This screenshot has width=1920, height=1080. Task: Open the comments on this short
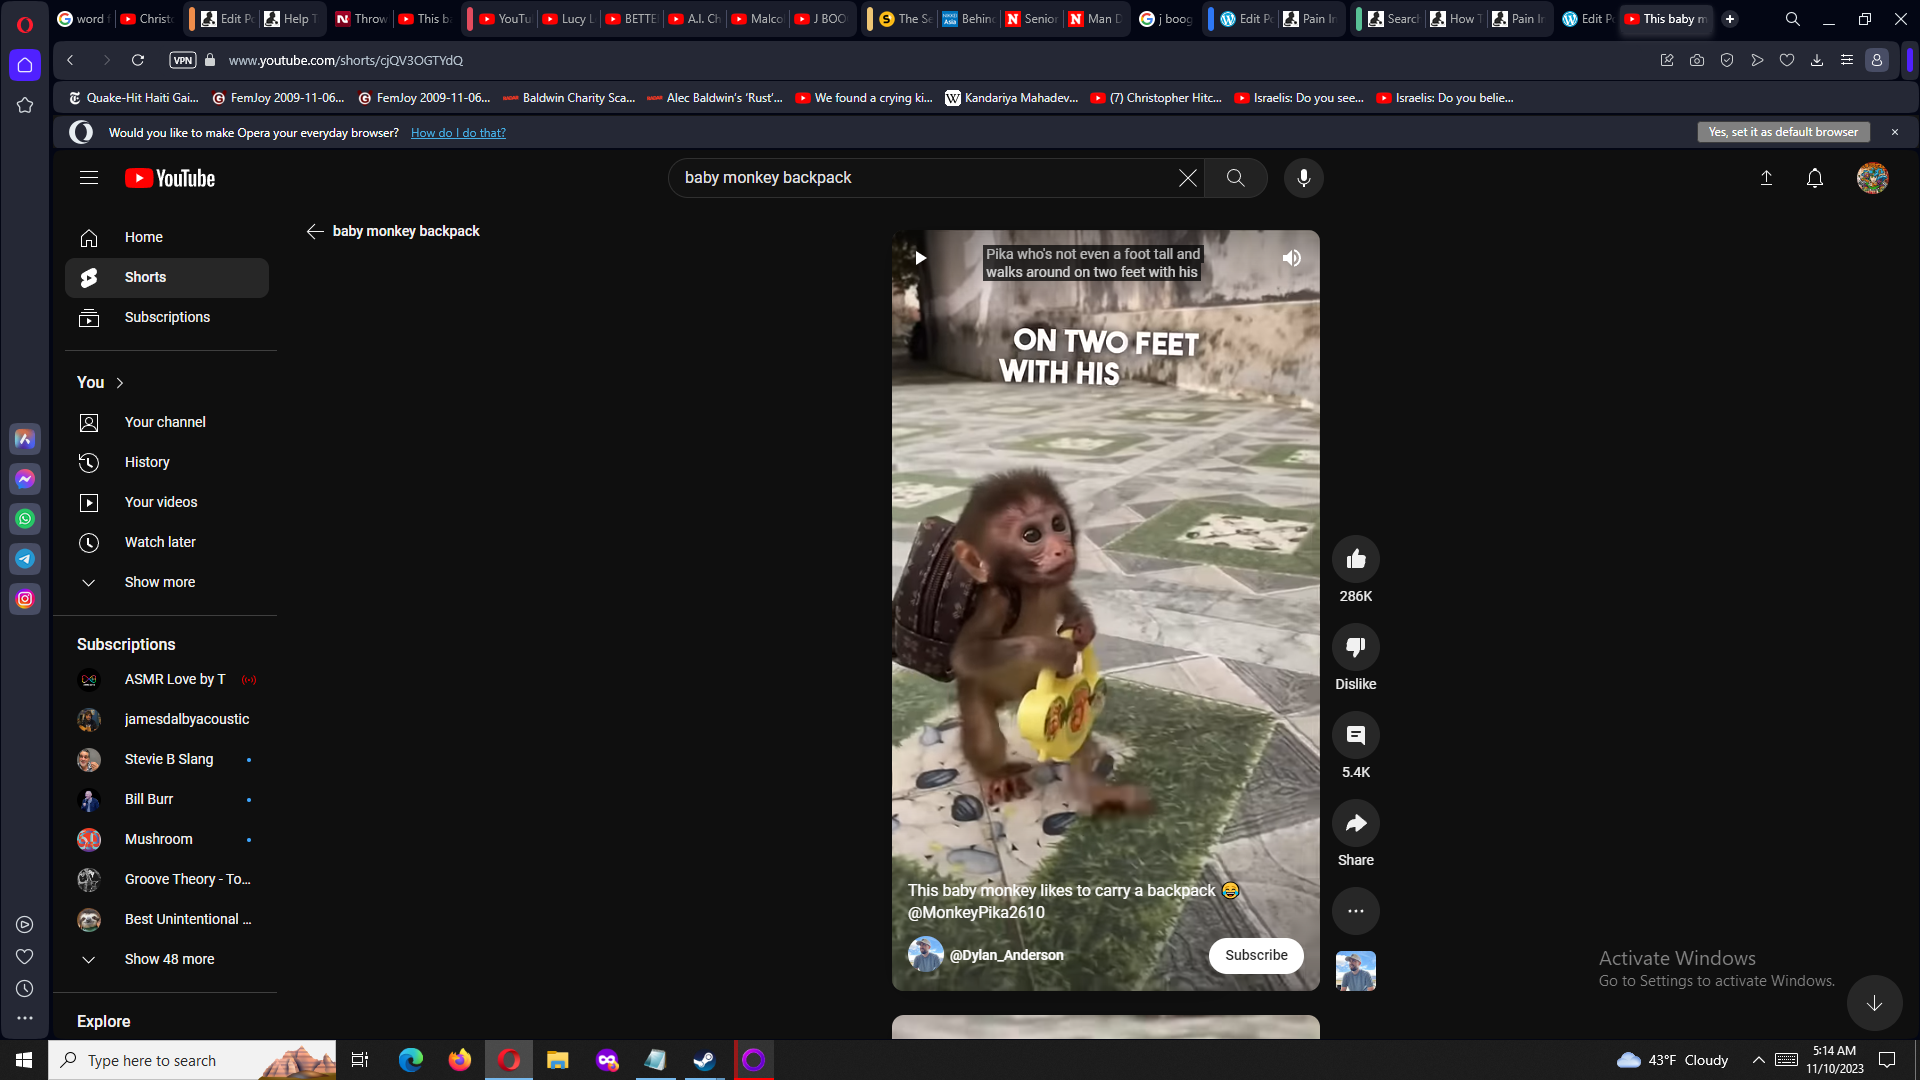(1355, 735)
